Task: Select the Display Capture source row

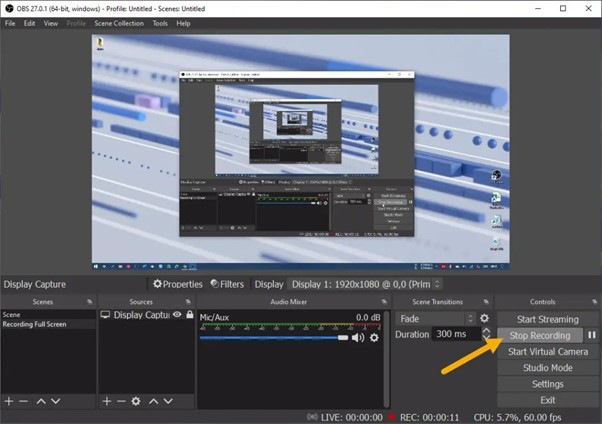Action: tap(147, 315)
